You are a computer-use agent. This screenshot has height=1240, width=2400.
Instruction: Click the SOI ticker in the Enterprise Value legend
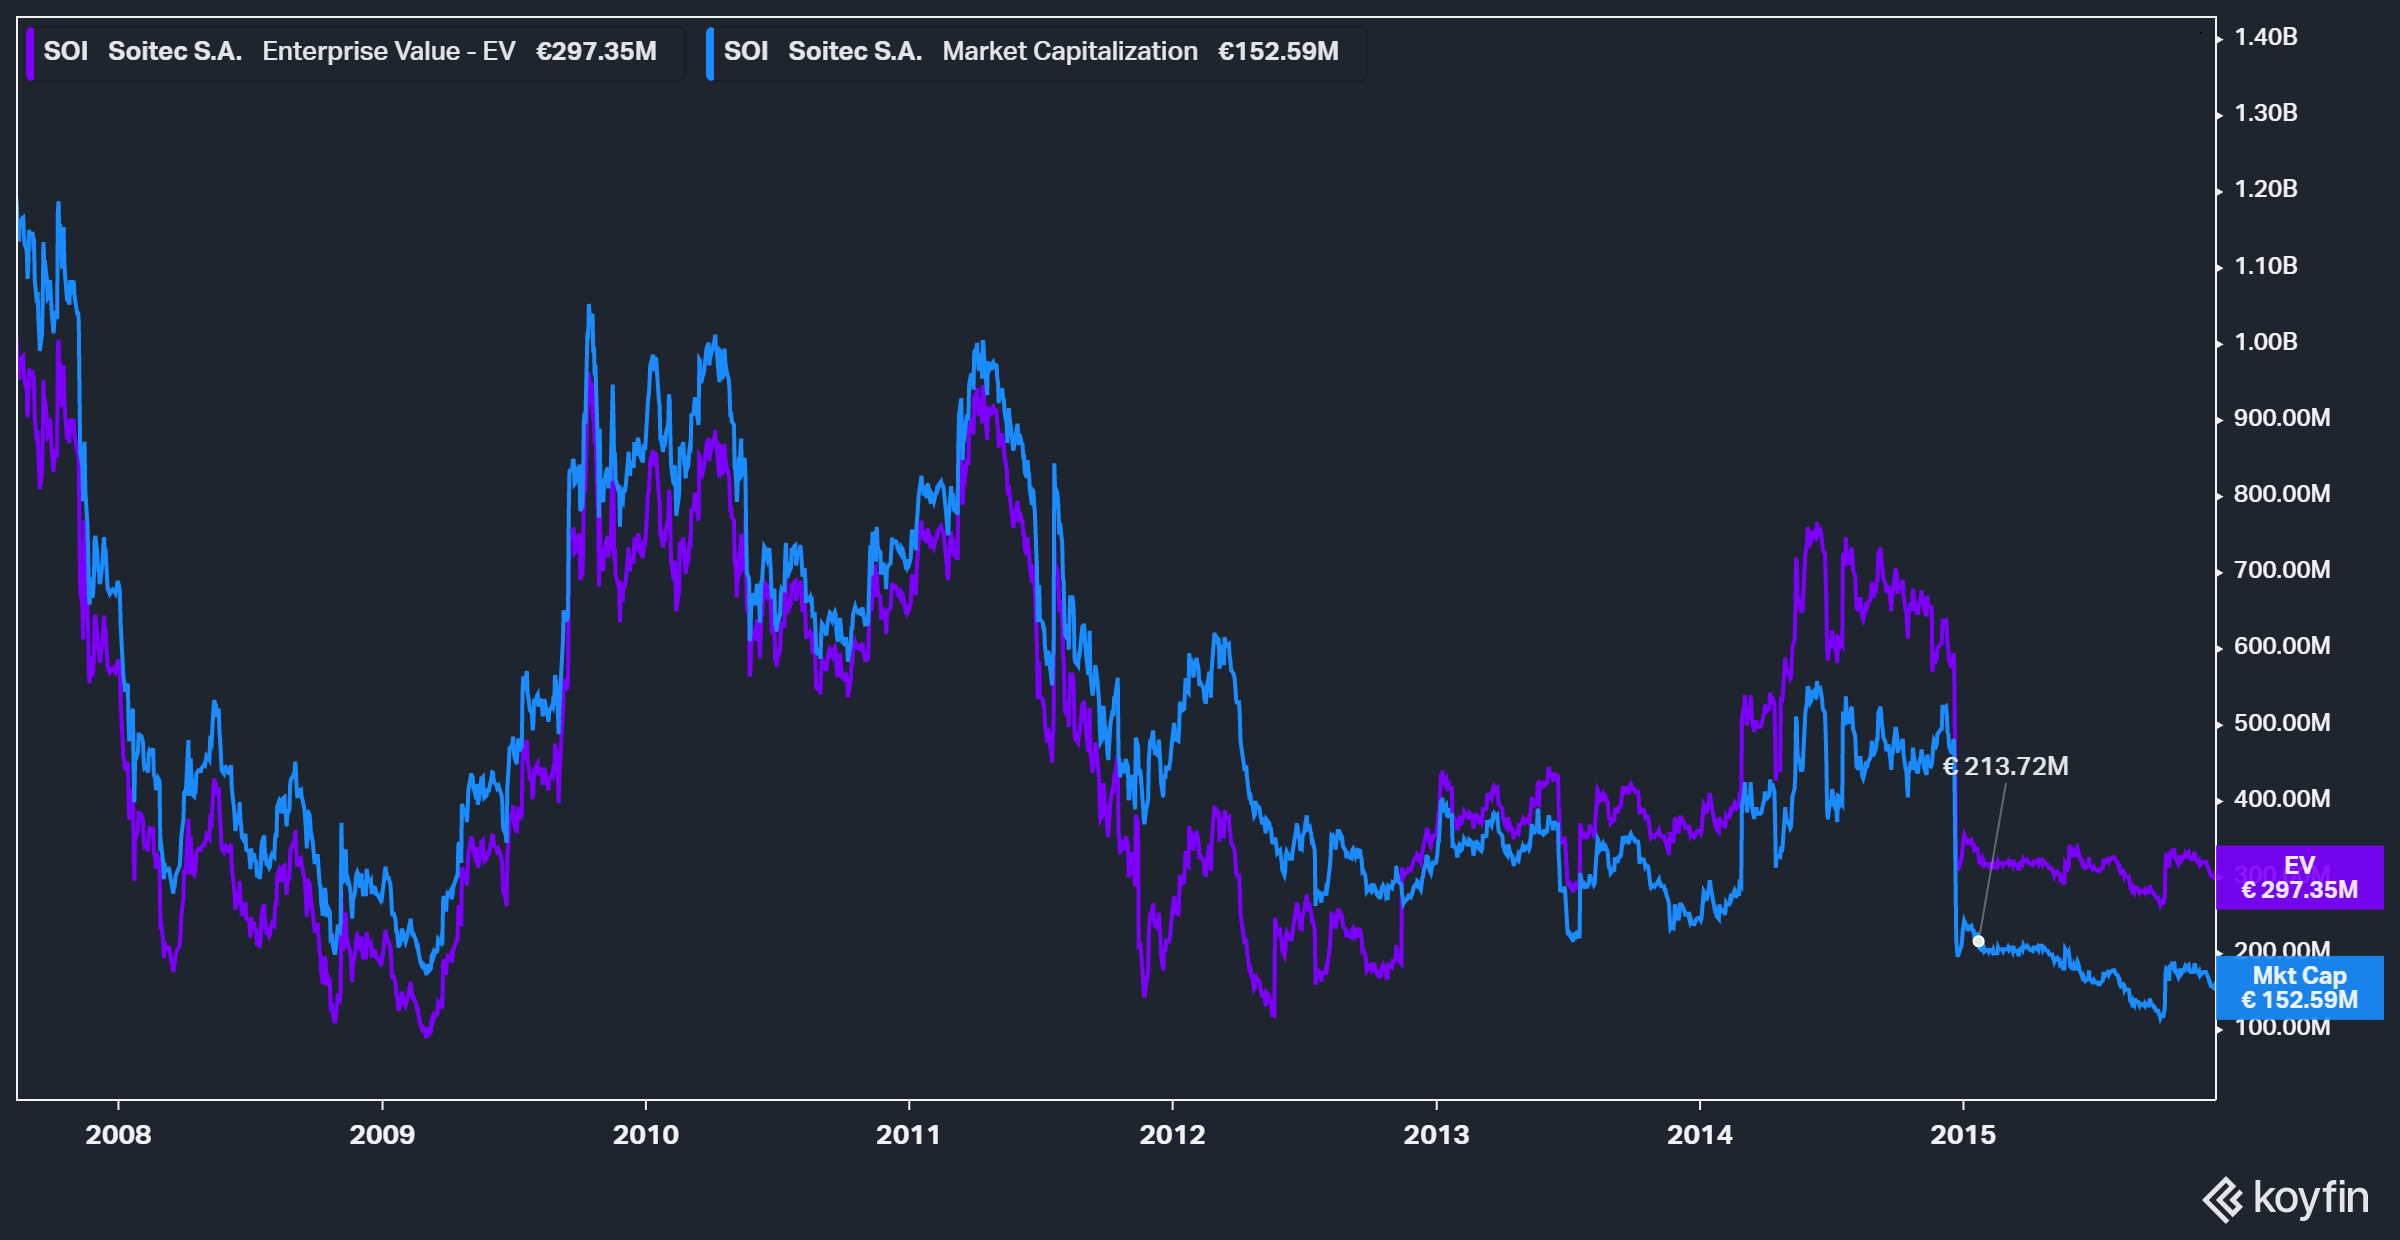66,52
